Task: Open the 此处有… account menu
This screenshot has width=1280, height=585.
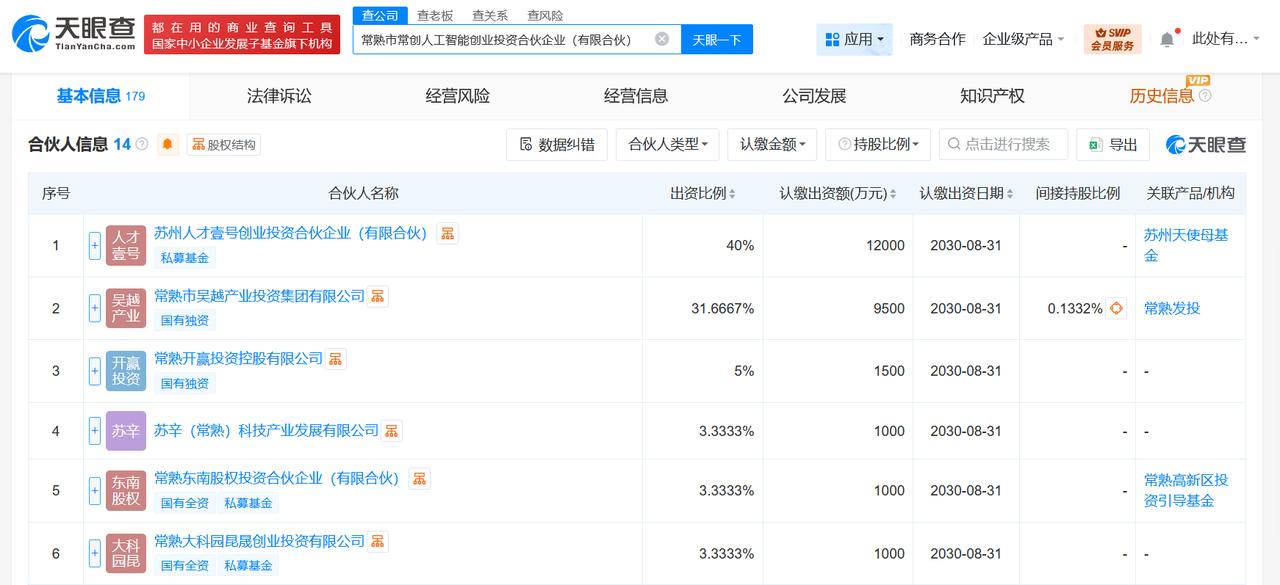Action: [1228, 39]
